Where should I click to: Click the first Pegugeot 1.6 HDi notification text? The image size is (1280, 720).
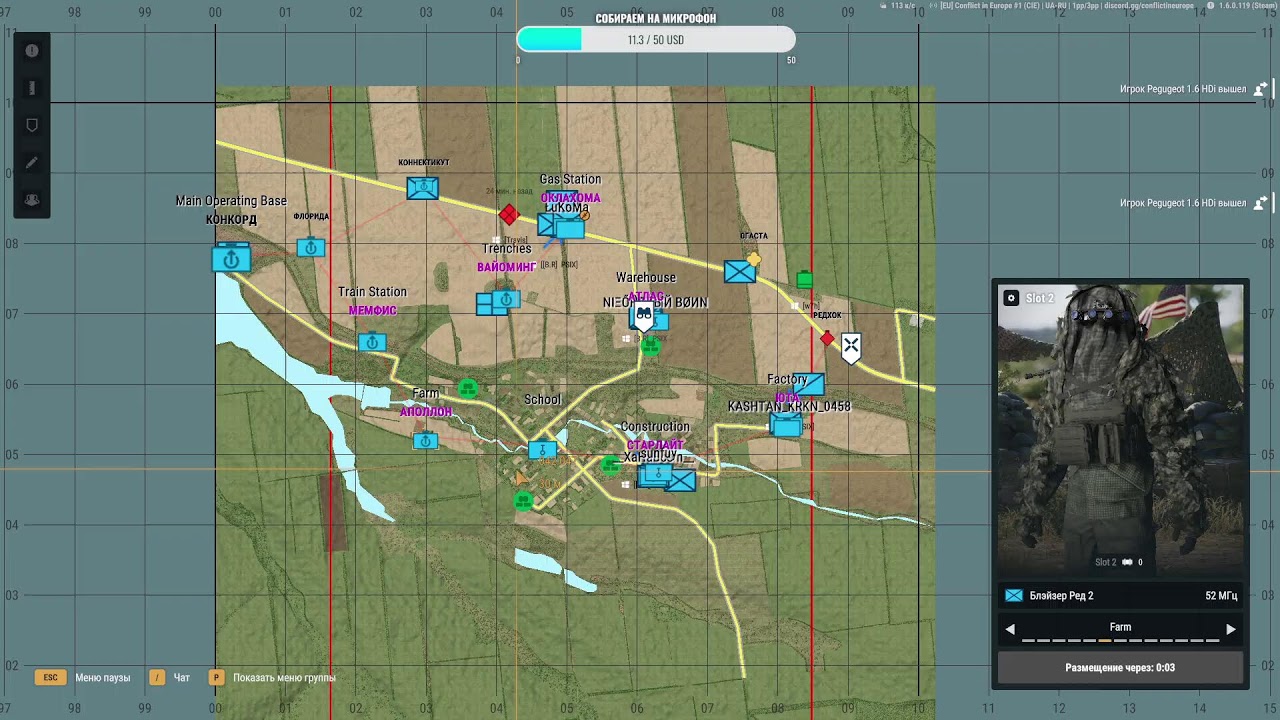point(1183,89)
